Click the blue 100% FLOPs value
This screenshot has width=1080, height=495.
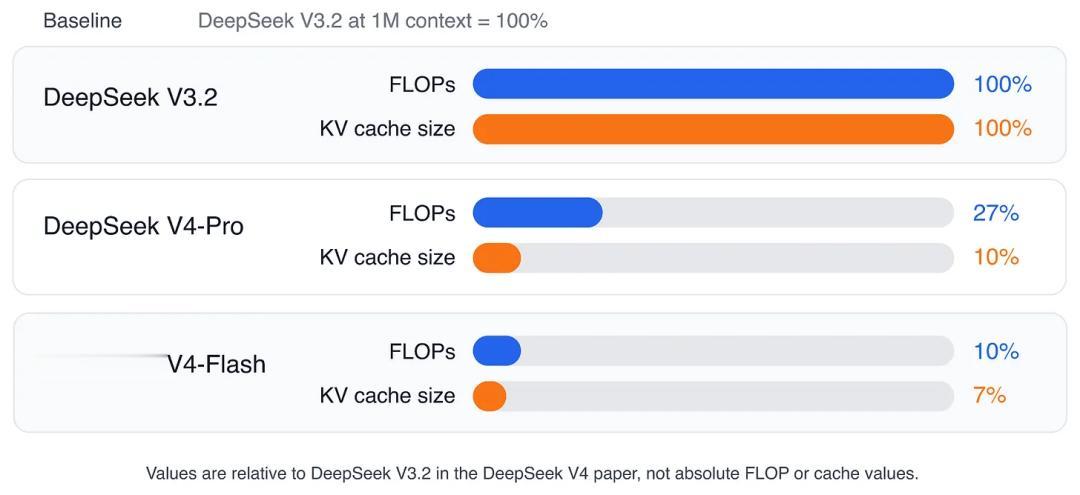click(x=1002, y=85)
